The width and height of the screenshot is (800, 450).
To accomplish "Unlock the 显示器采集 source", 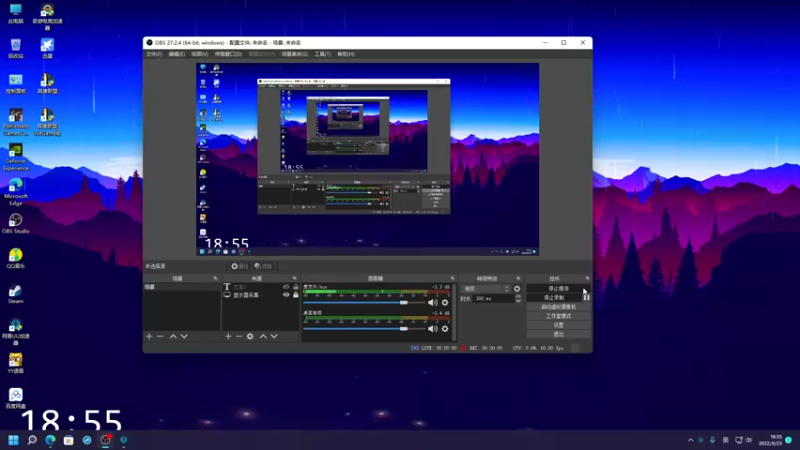I will 295,295.
